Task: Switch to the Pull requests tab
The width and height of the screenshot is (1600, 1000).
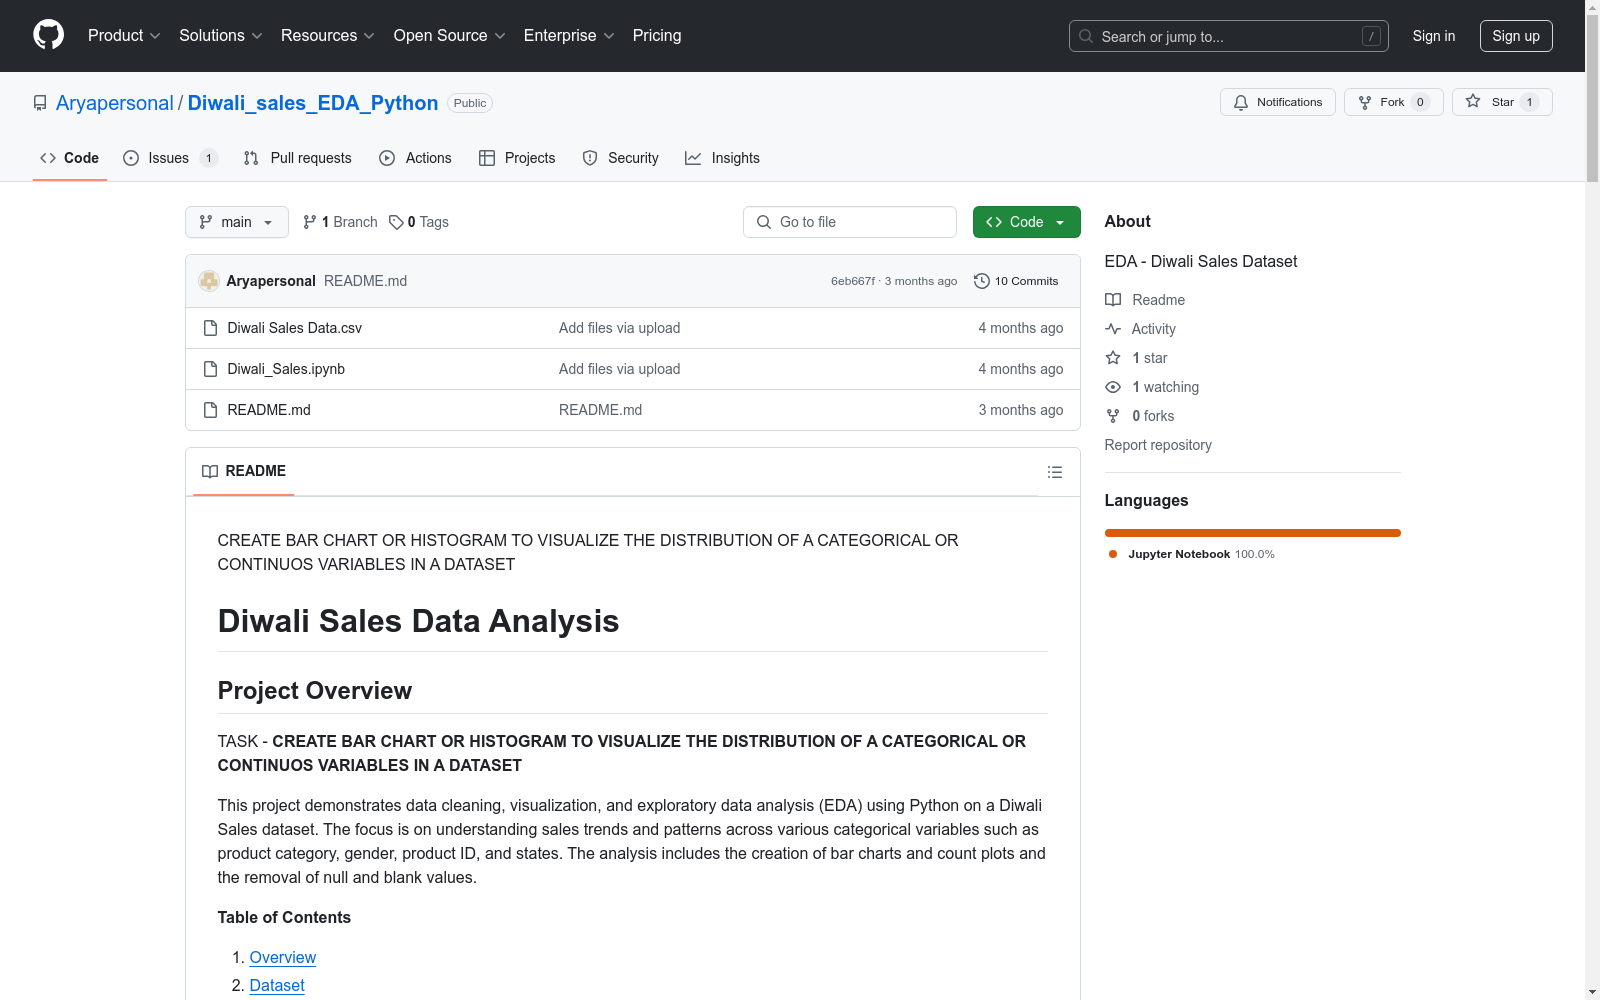Action: (298, 158)
